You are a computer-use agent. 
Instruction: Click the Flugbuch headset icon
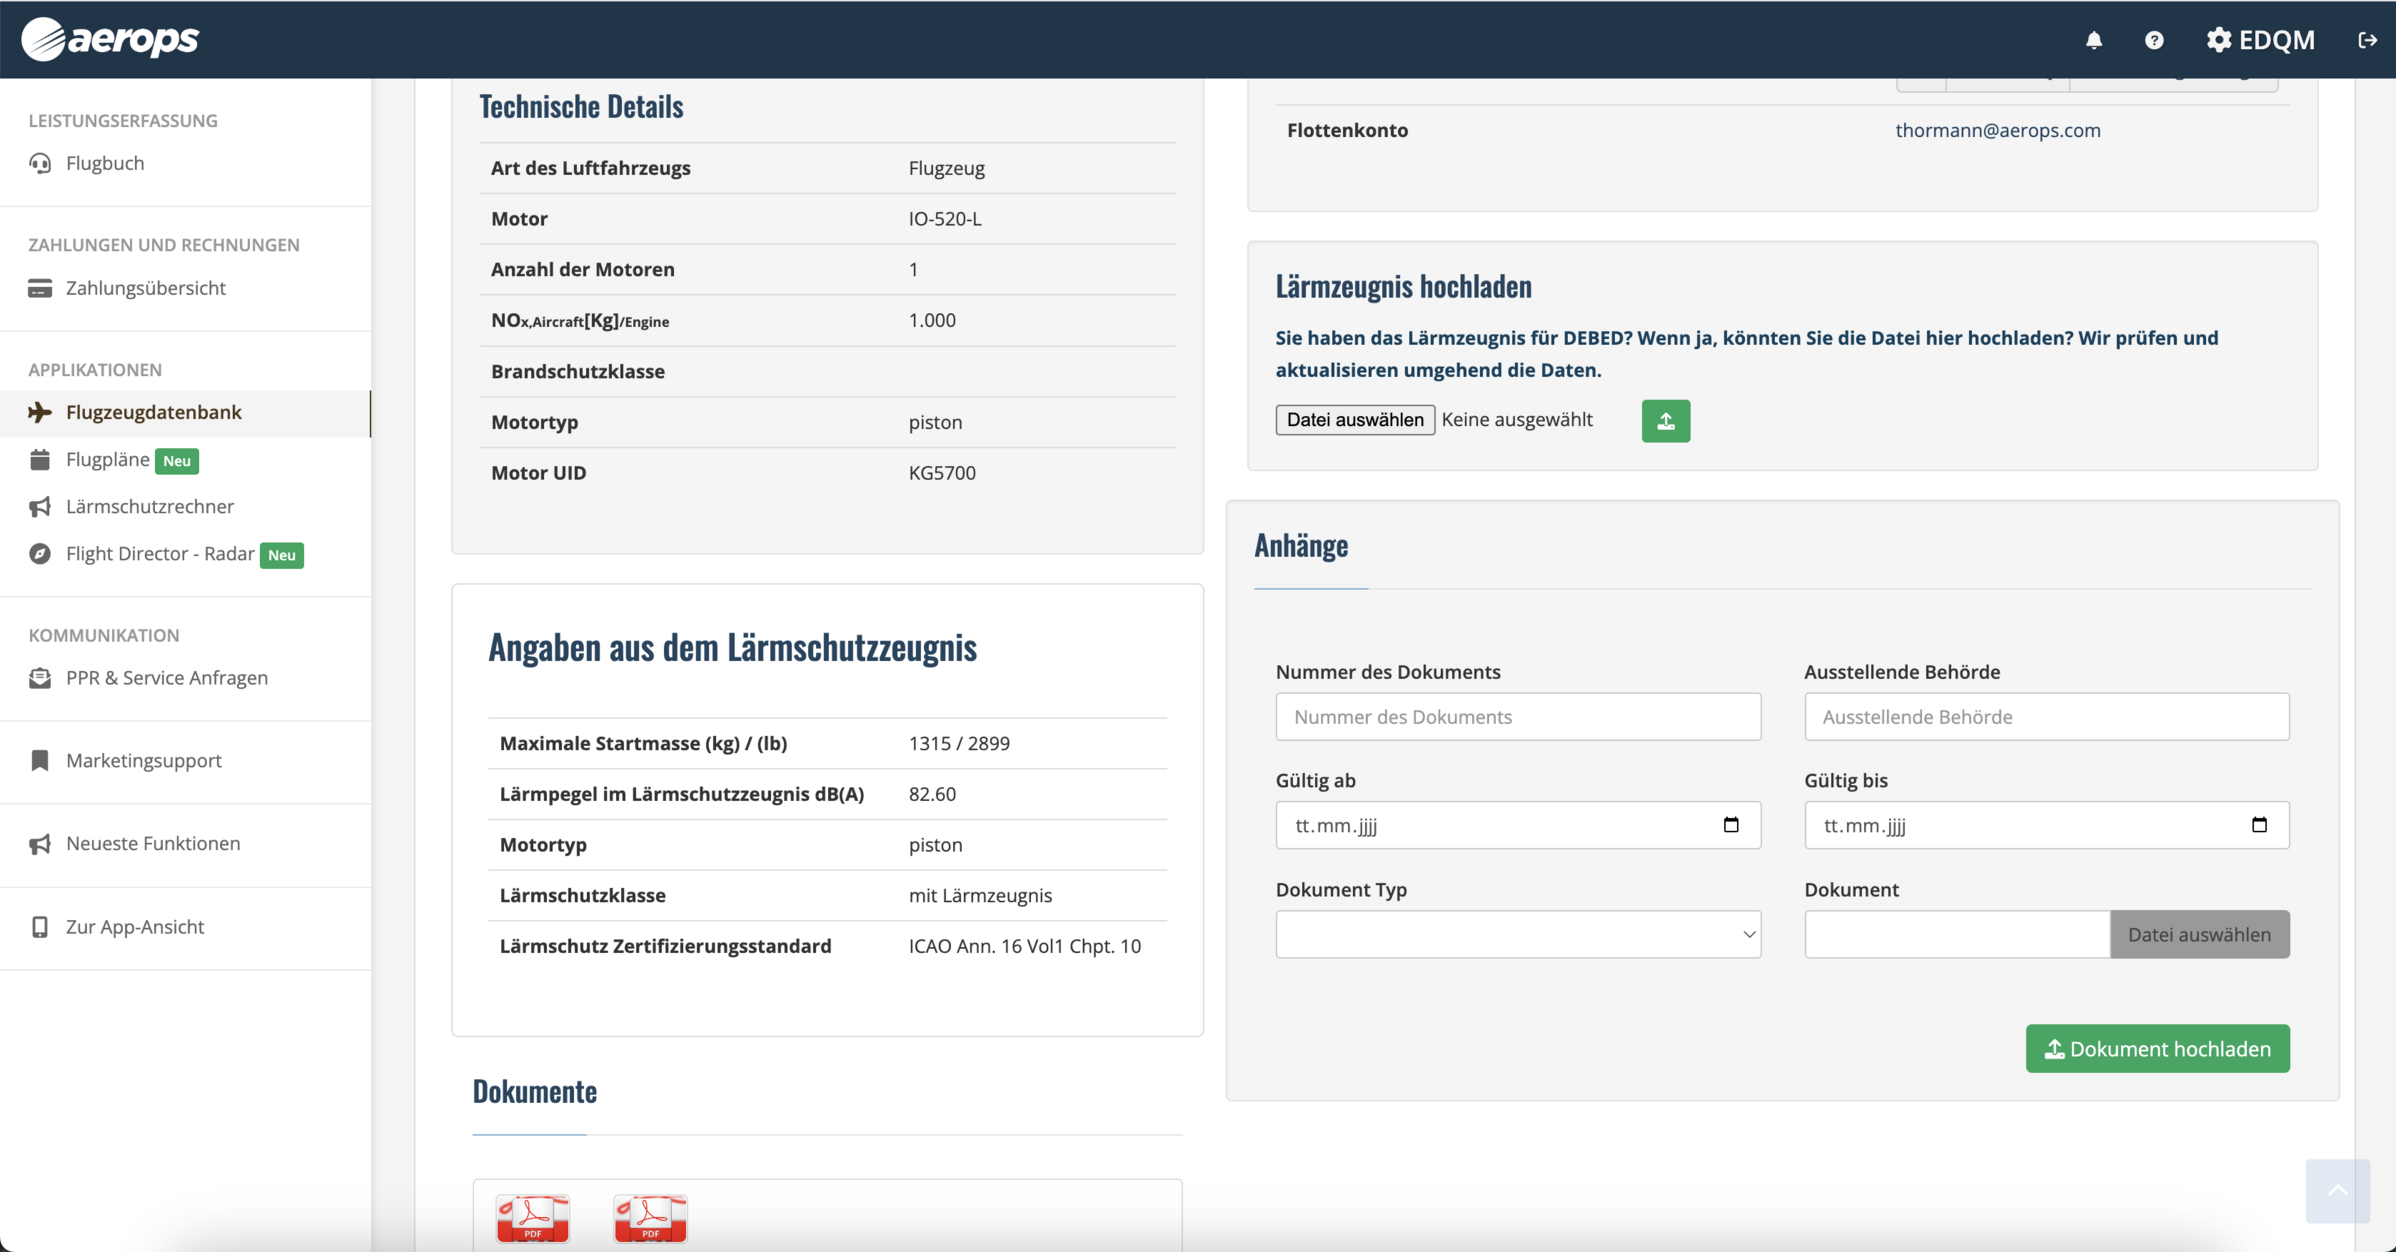click(40, 163)
